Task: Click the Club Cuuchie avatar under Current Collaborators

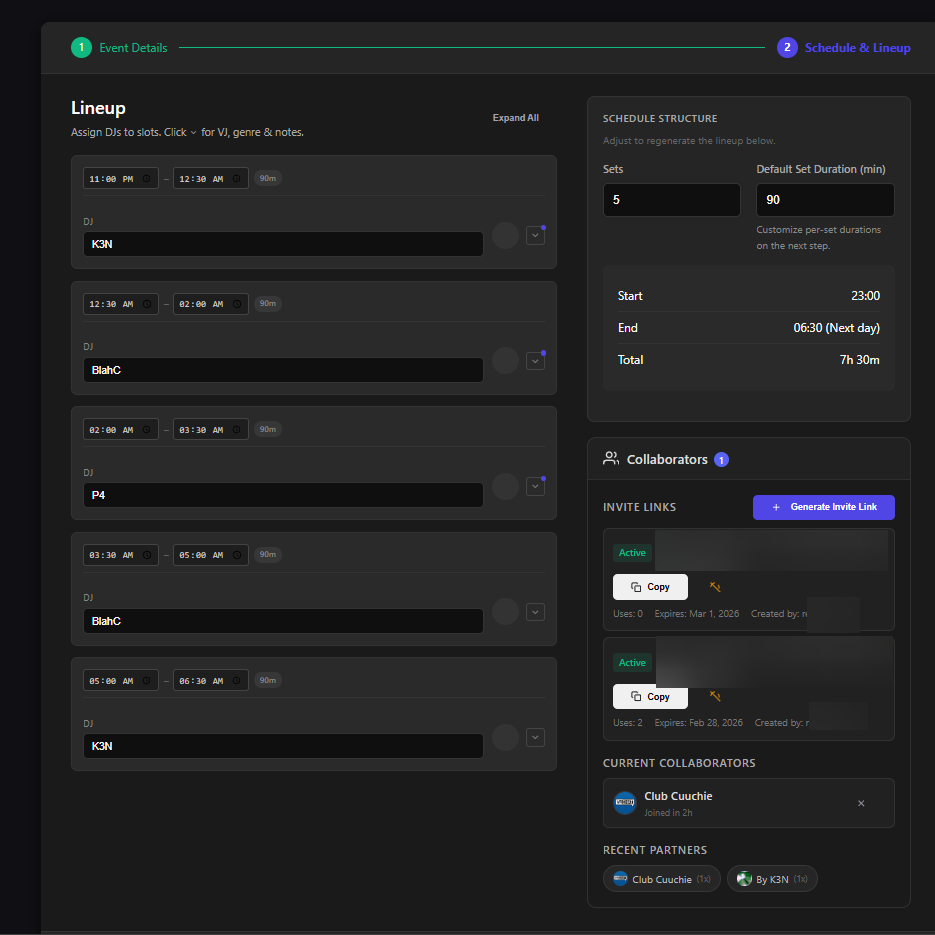Action: 625,803
